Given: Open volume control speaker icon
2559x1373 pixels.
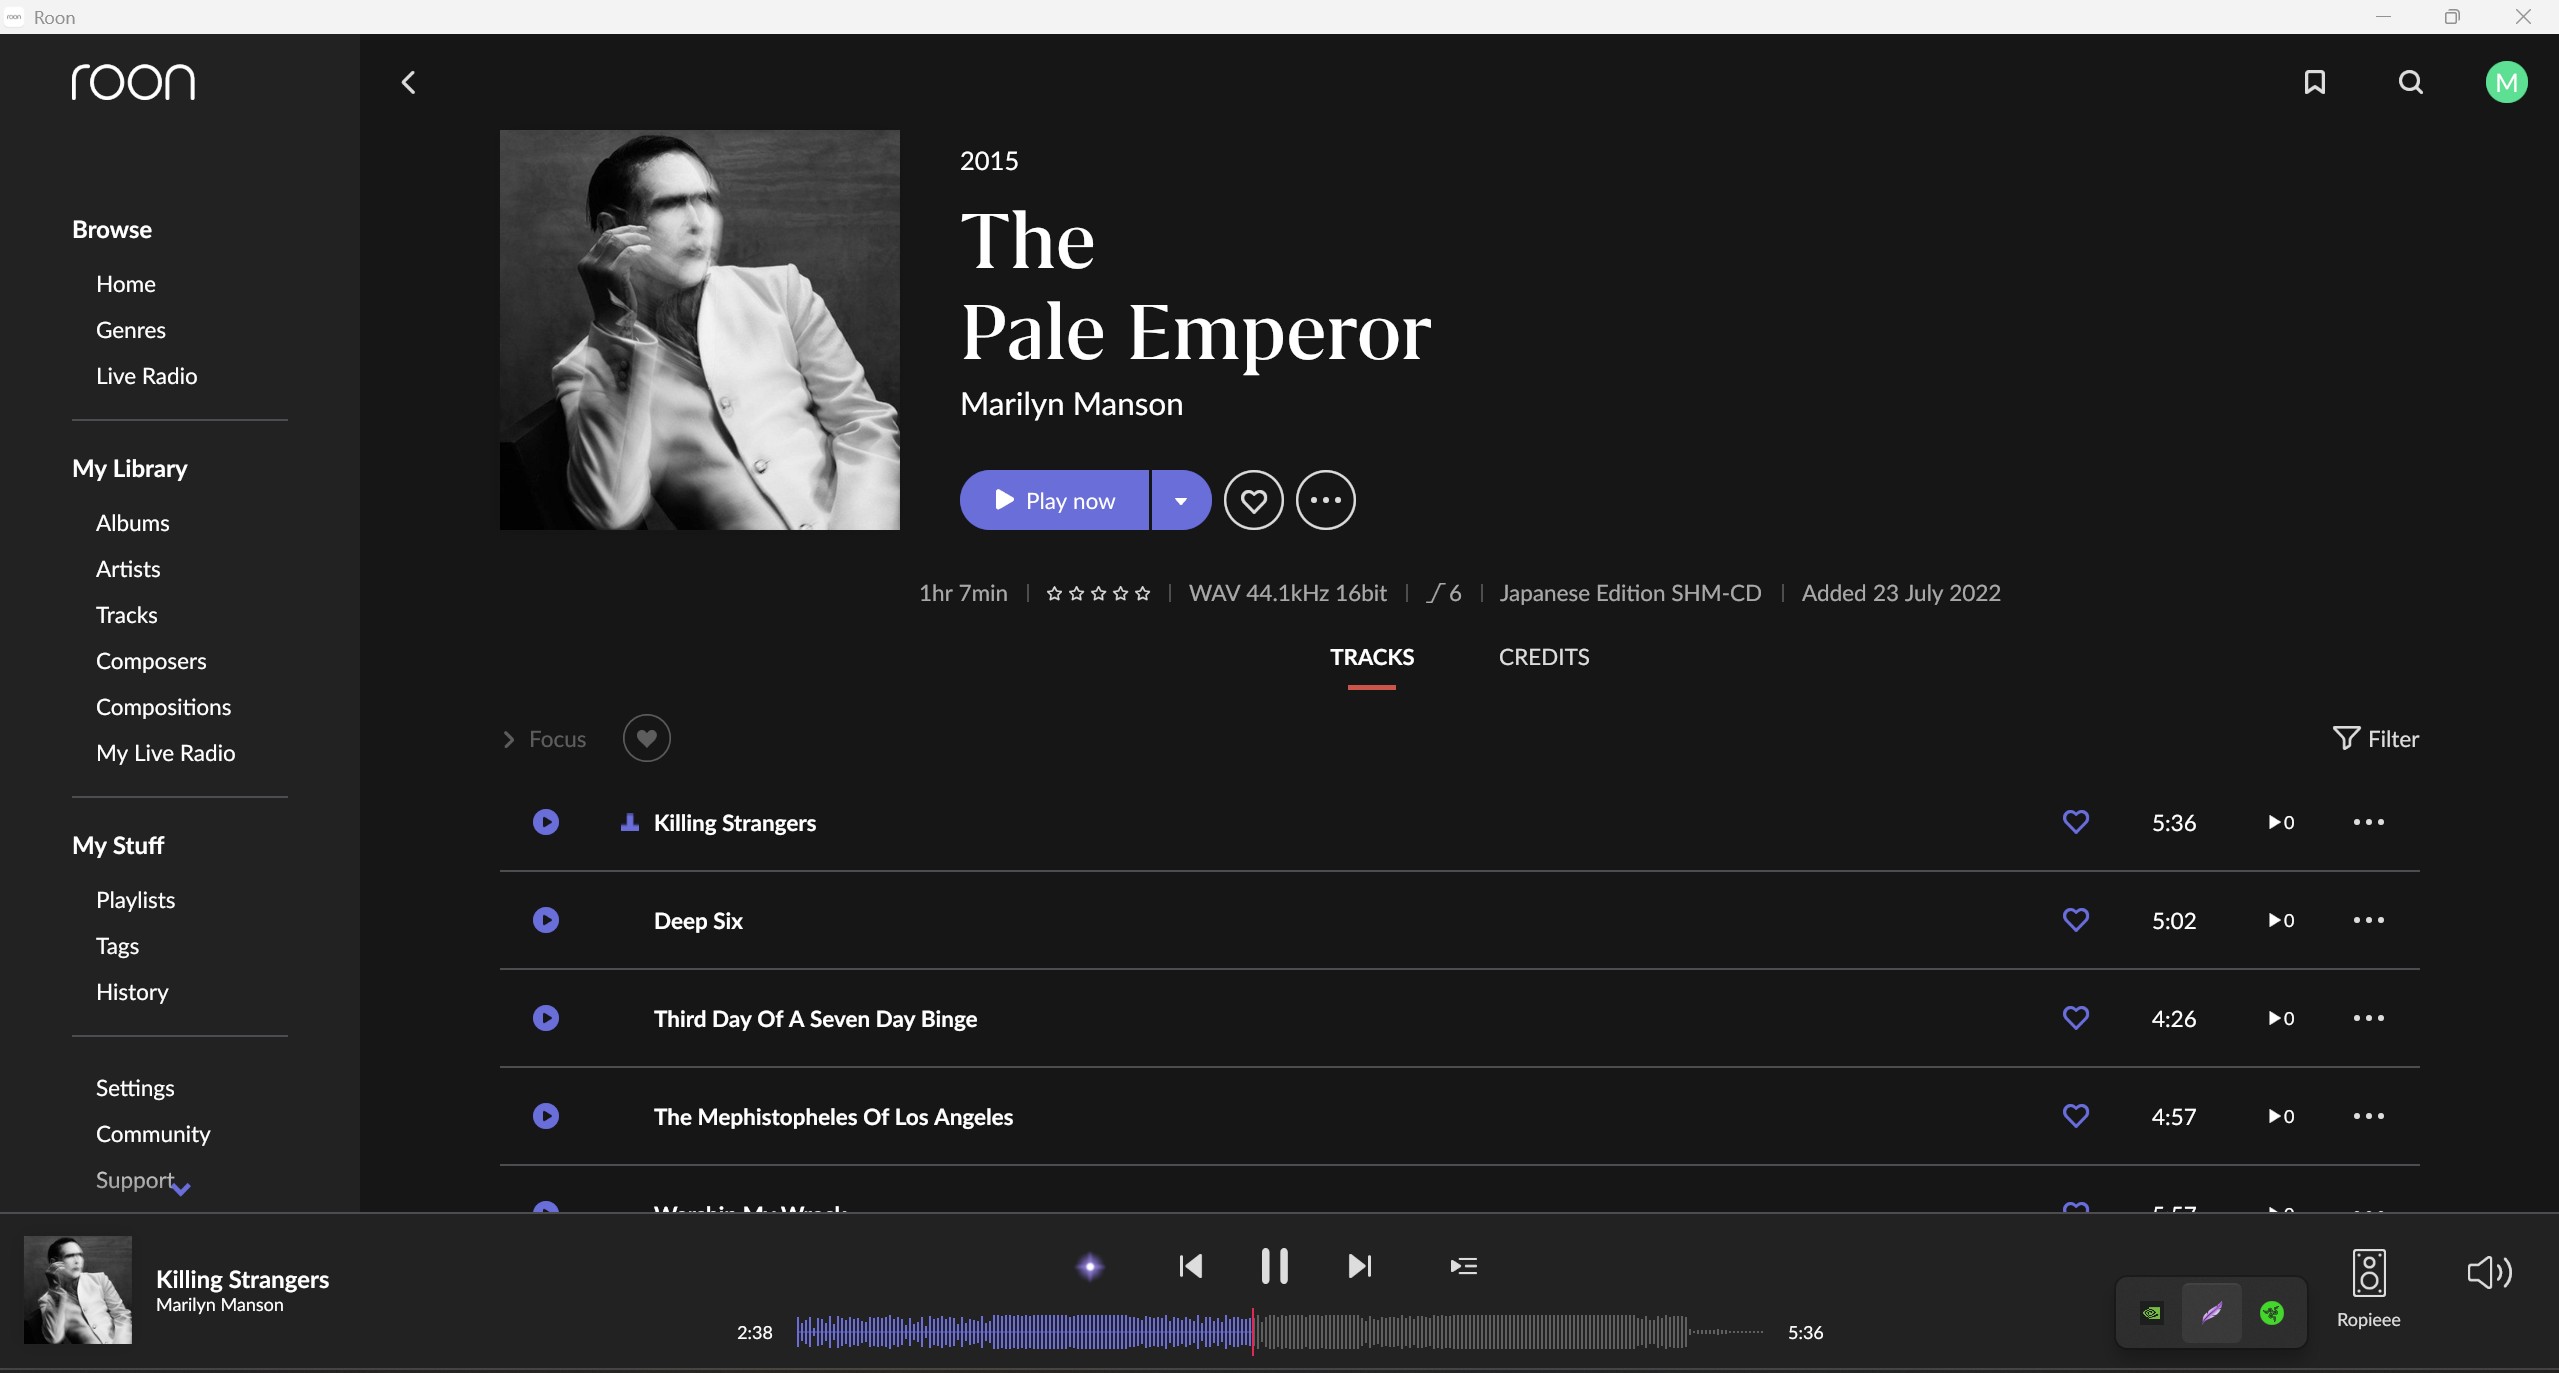Looking at the screenshot, I should coord(2488,1272).
